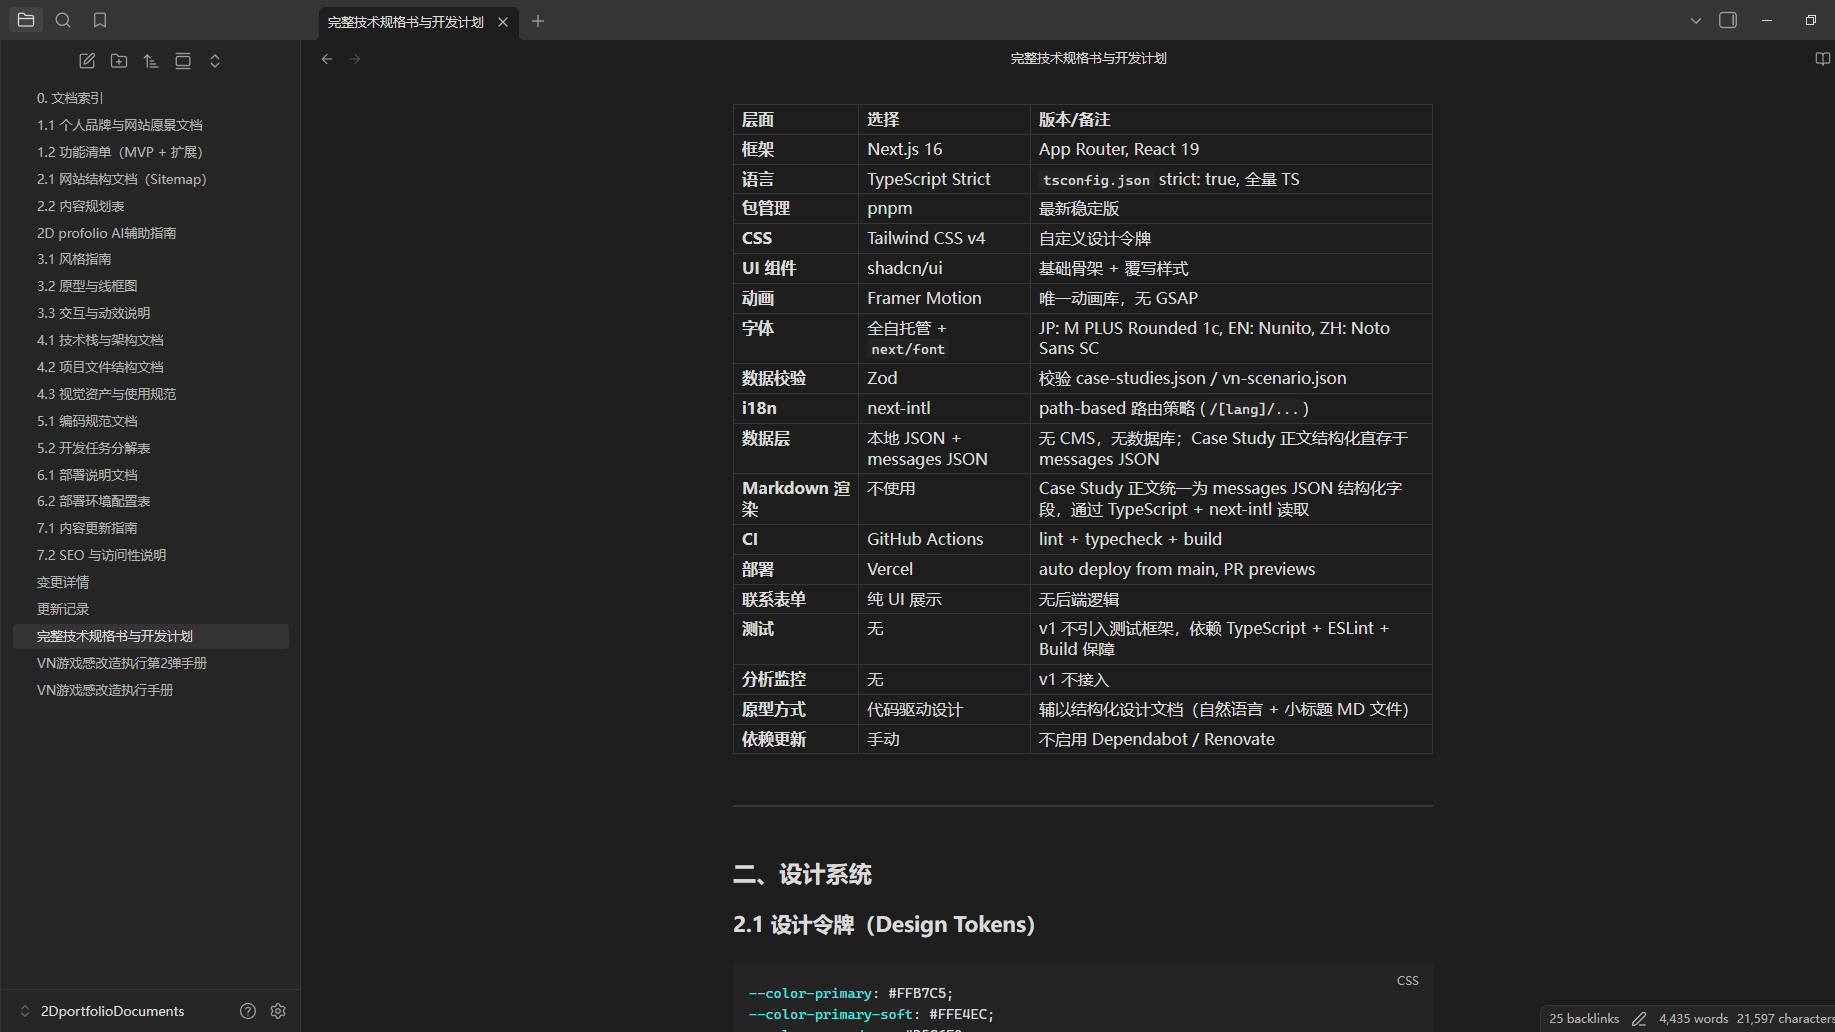Create a new folder in sidebar
1835x1032 pixels.
119,61
